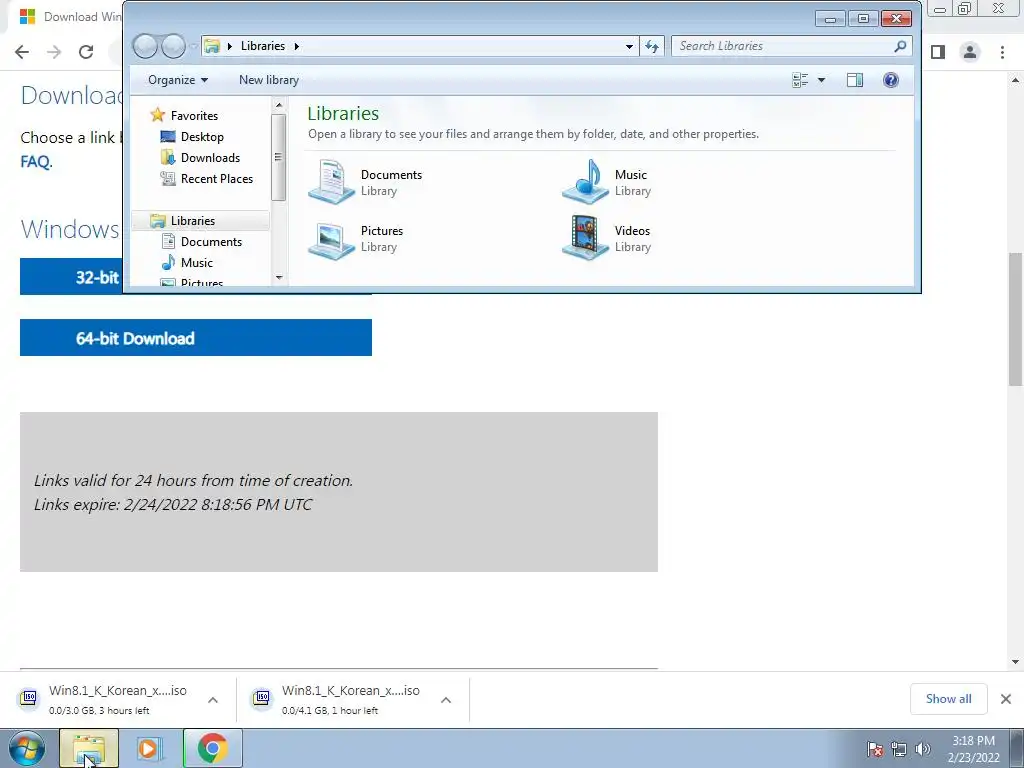Click the 32-bit download button
Viewport: 1024px width, 768px height.
click(72, 277)
